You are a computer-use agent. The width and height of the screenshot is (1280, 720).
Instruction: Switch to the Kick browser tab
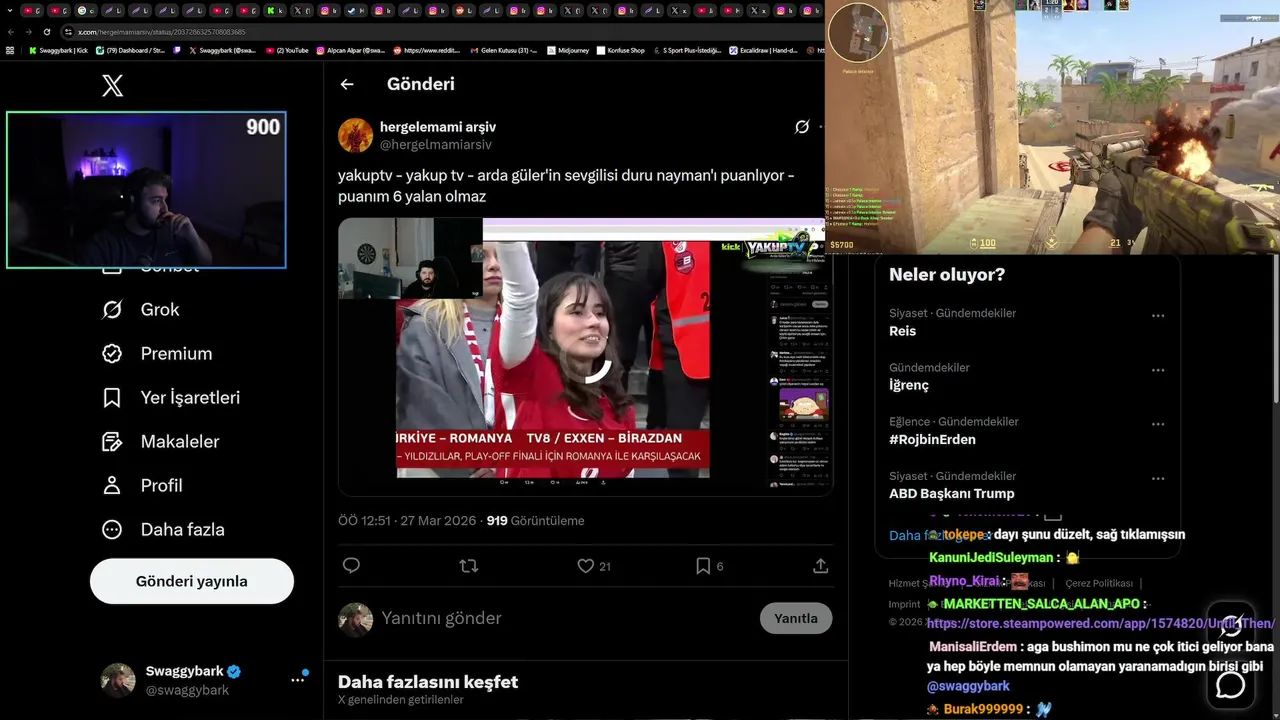[275, 11]
